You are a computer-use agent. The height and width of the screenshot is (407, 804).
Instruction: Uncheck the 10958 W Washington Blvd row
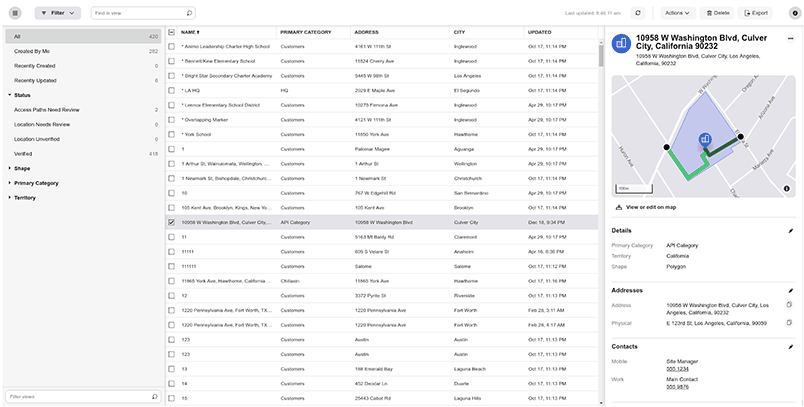coord(171,222)
